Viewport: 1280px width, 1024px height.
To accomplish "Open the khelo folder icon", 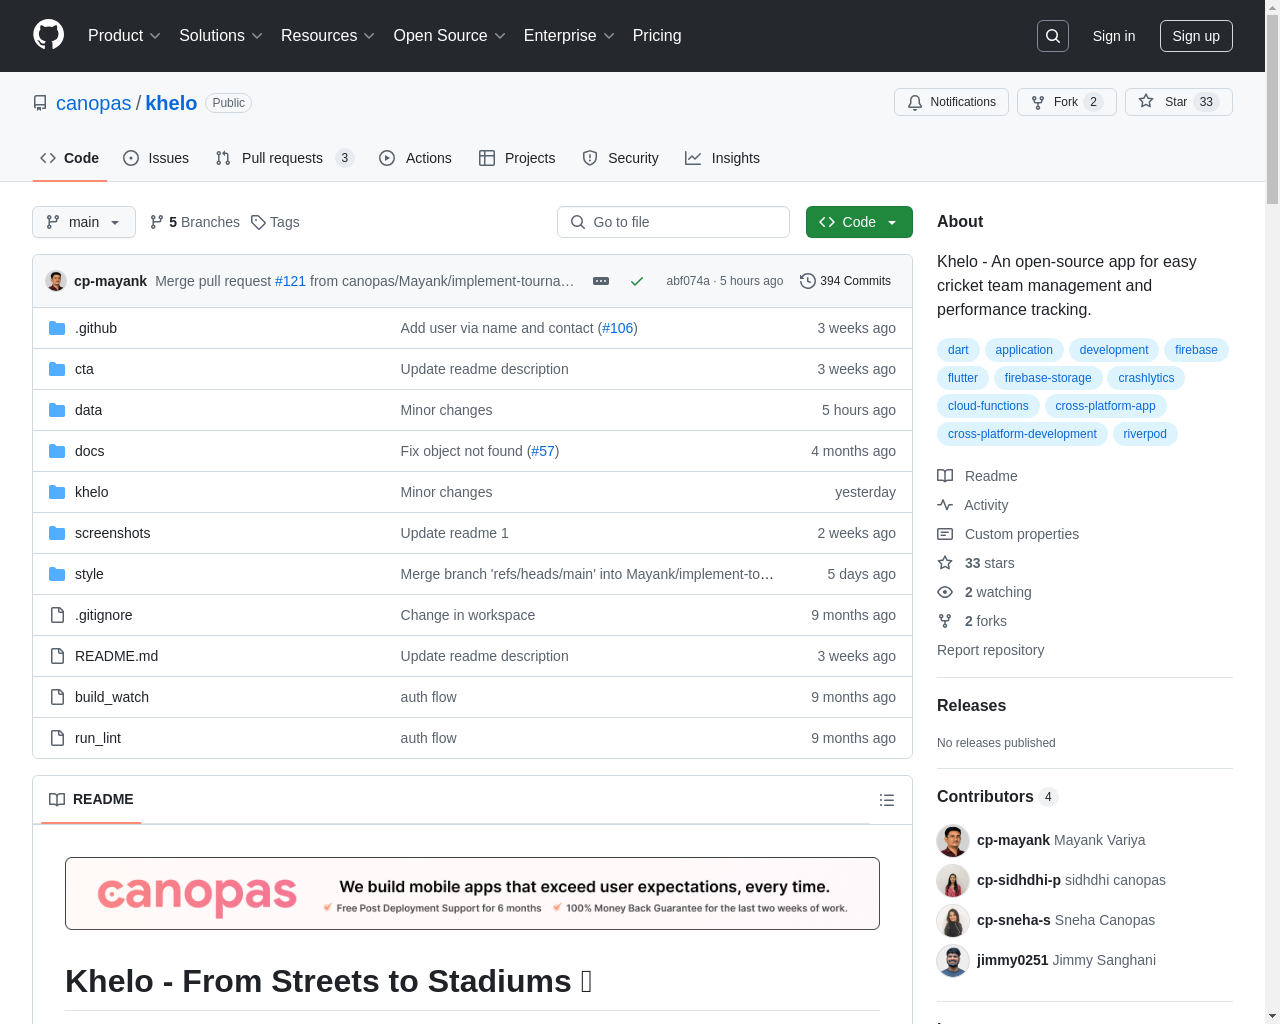I will [x=57, y=492].
